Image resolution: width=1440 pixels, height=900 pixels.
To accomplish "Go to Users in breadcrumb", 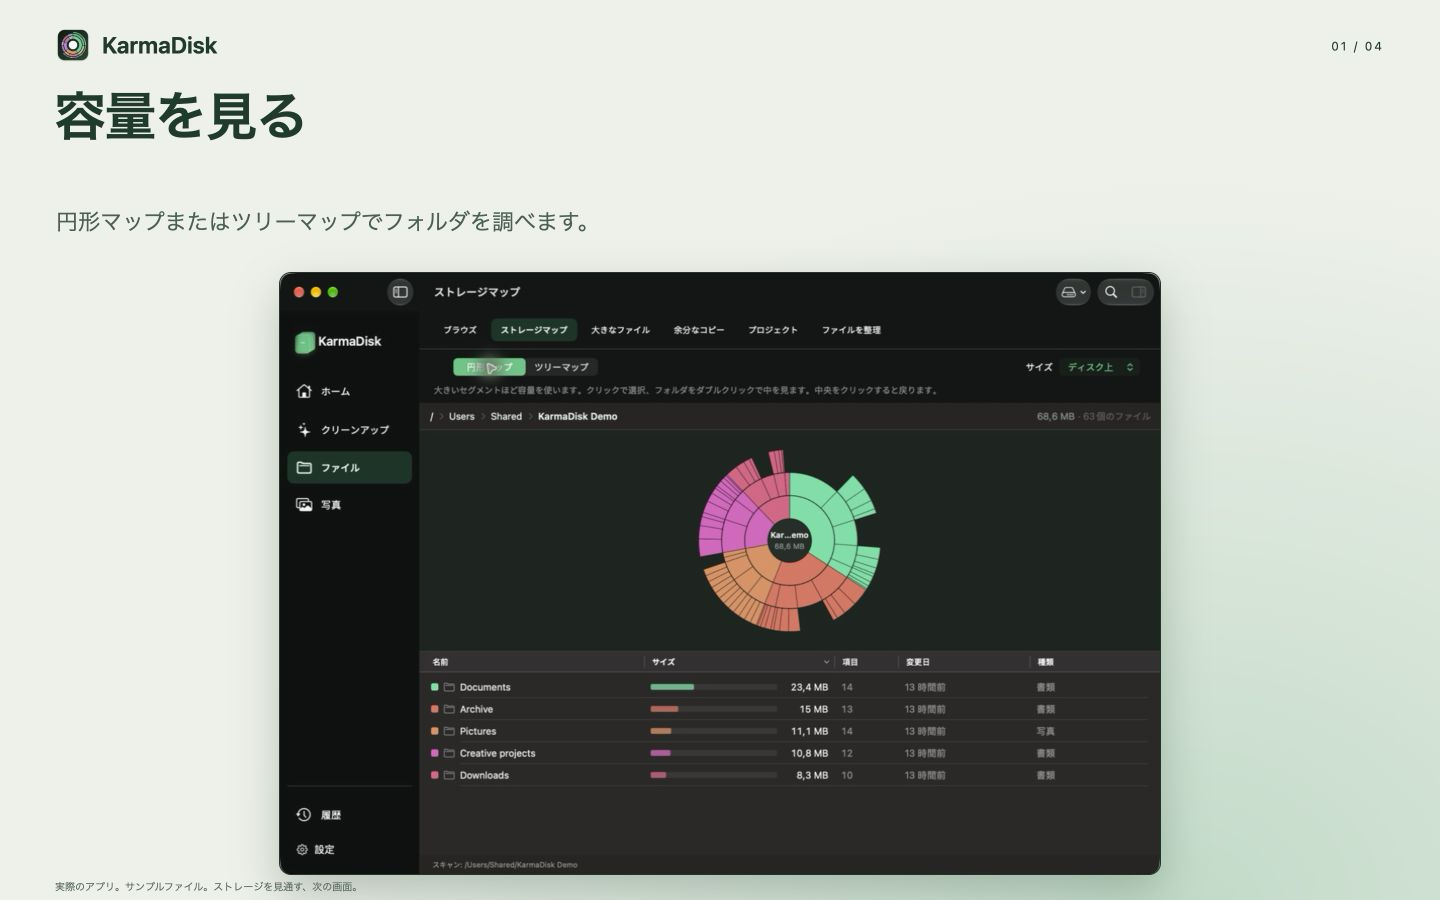I will tap(462, 416).
